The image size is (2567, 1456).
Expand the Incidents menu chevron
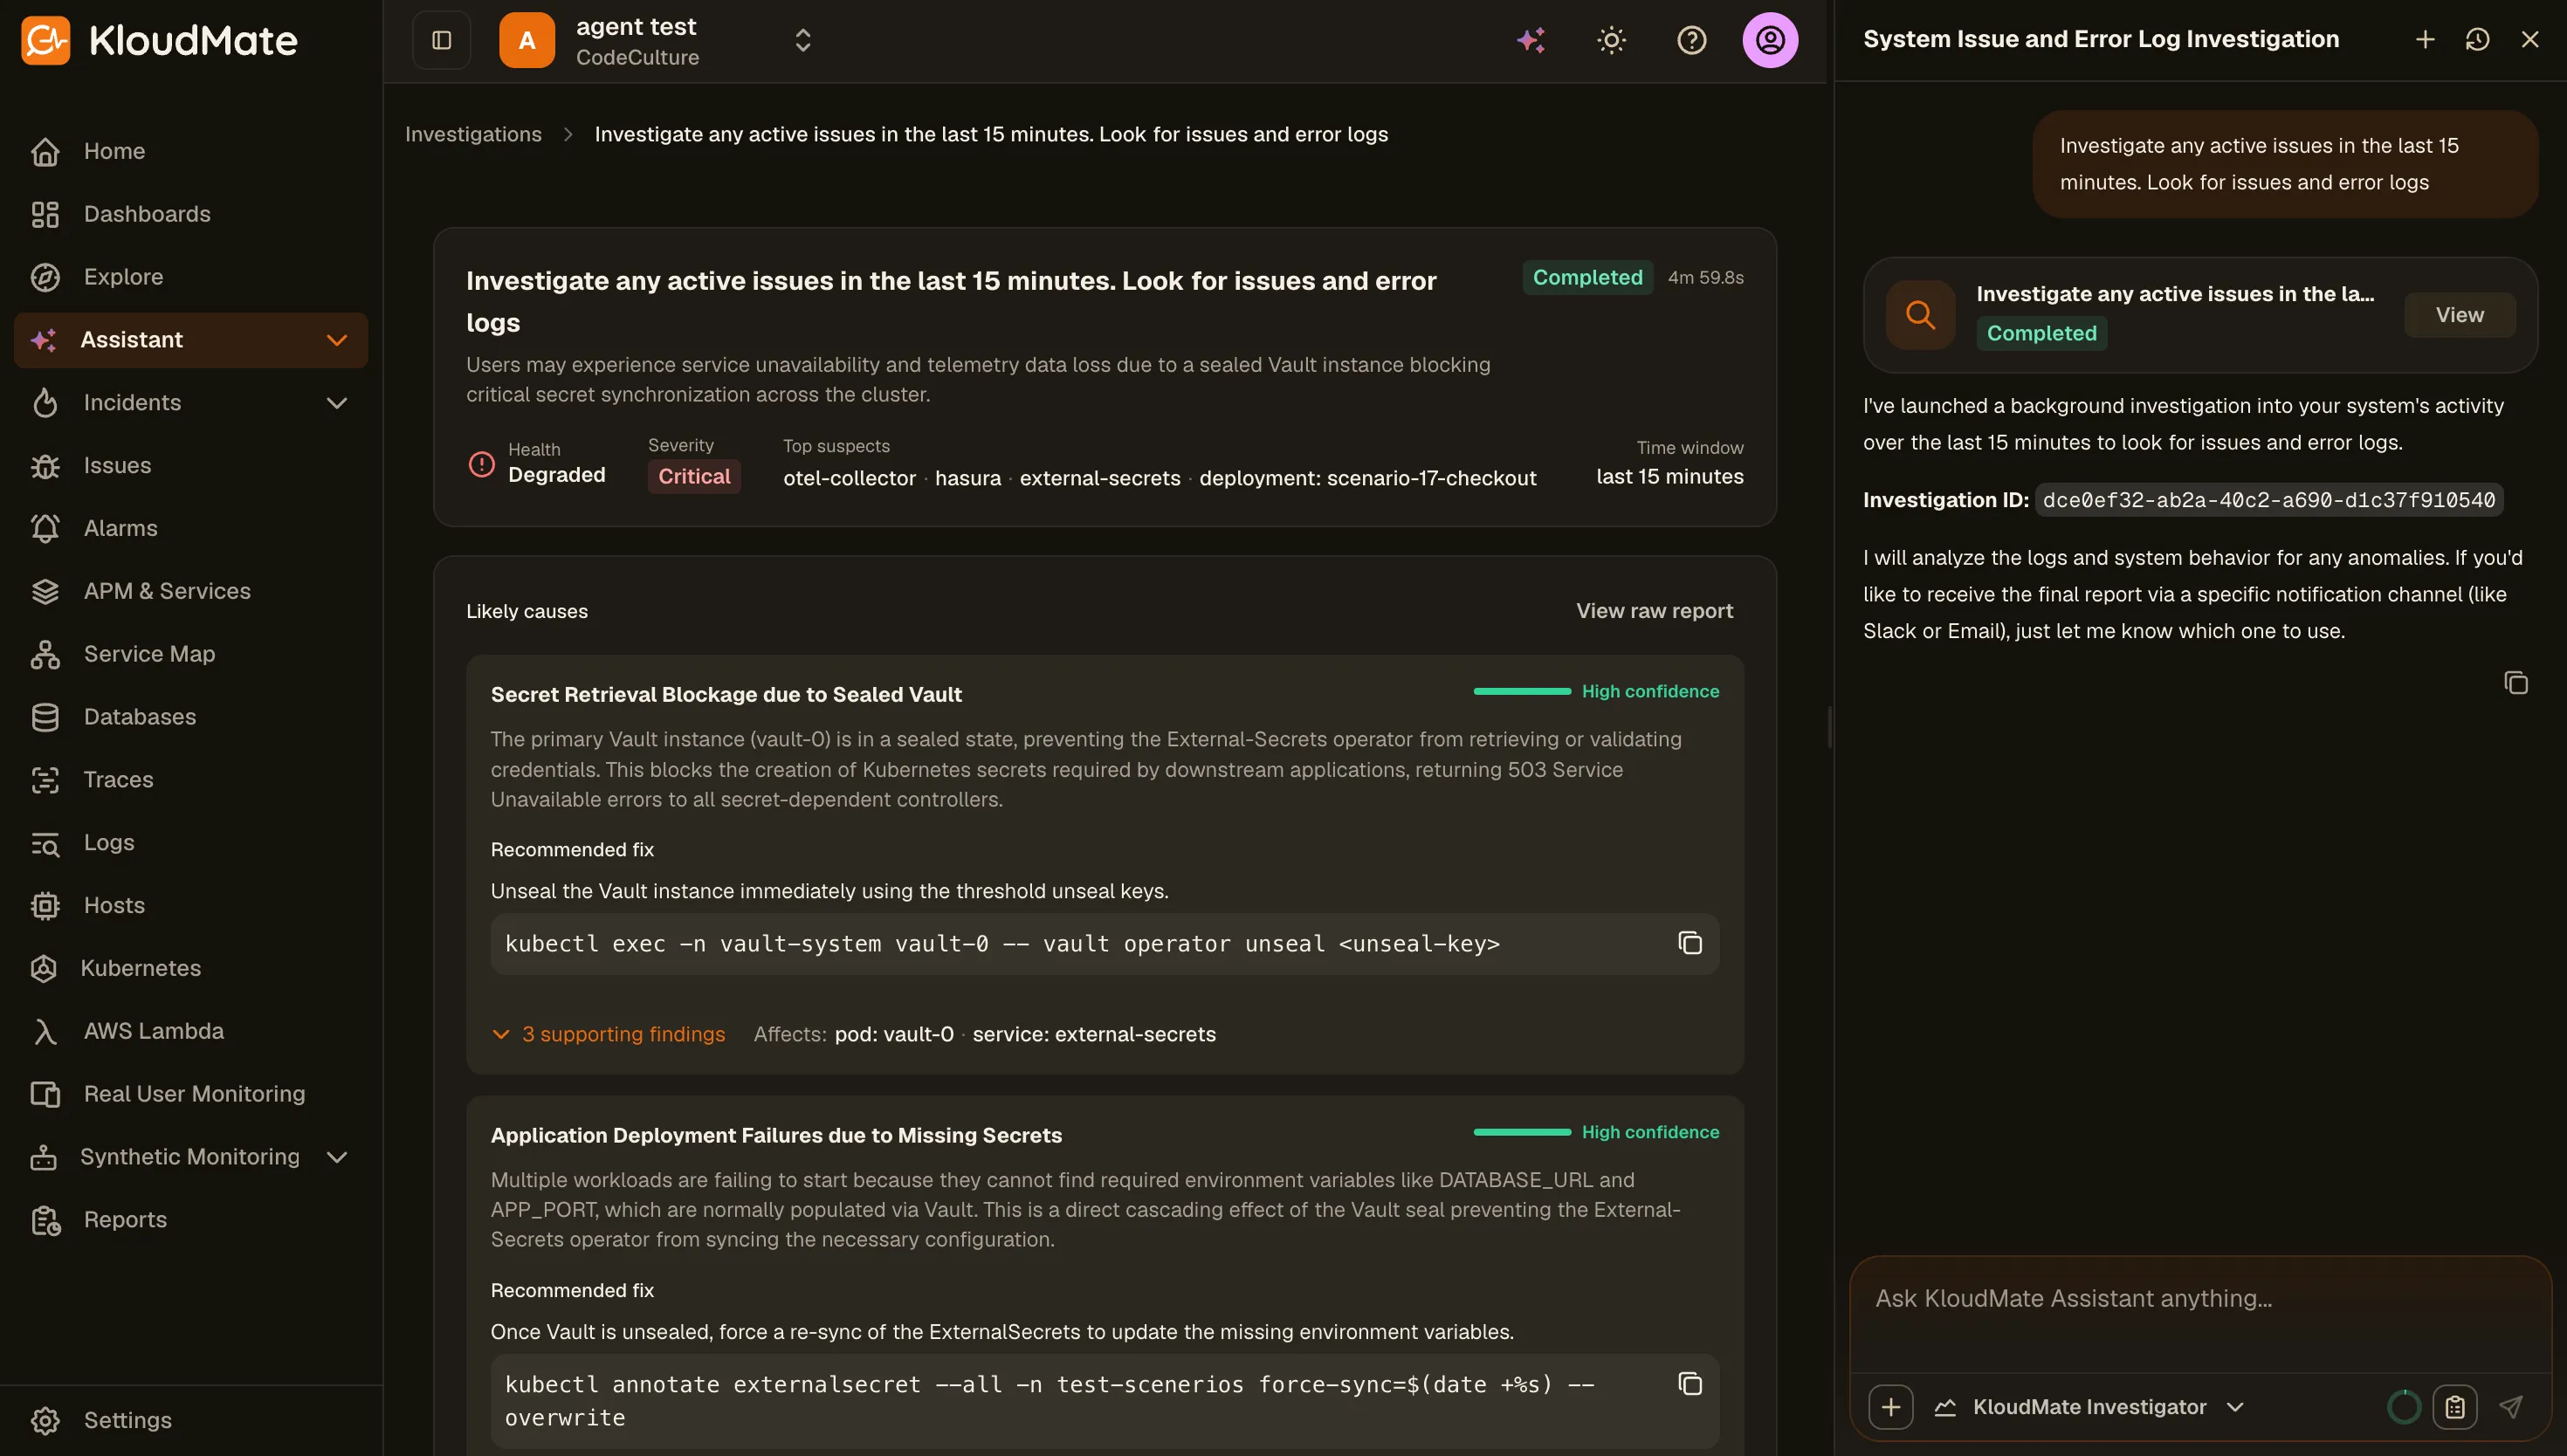pos(337,403)
